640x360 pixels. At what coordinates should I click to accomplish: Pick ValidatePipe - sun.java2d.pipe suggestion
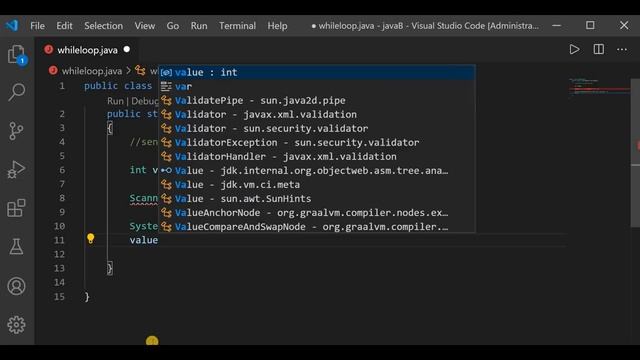[317, 100]
